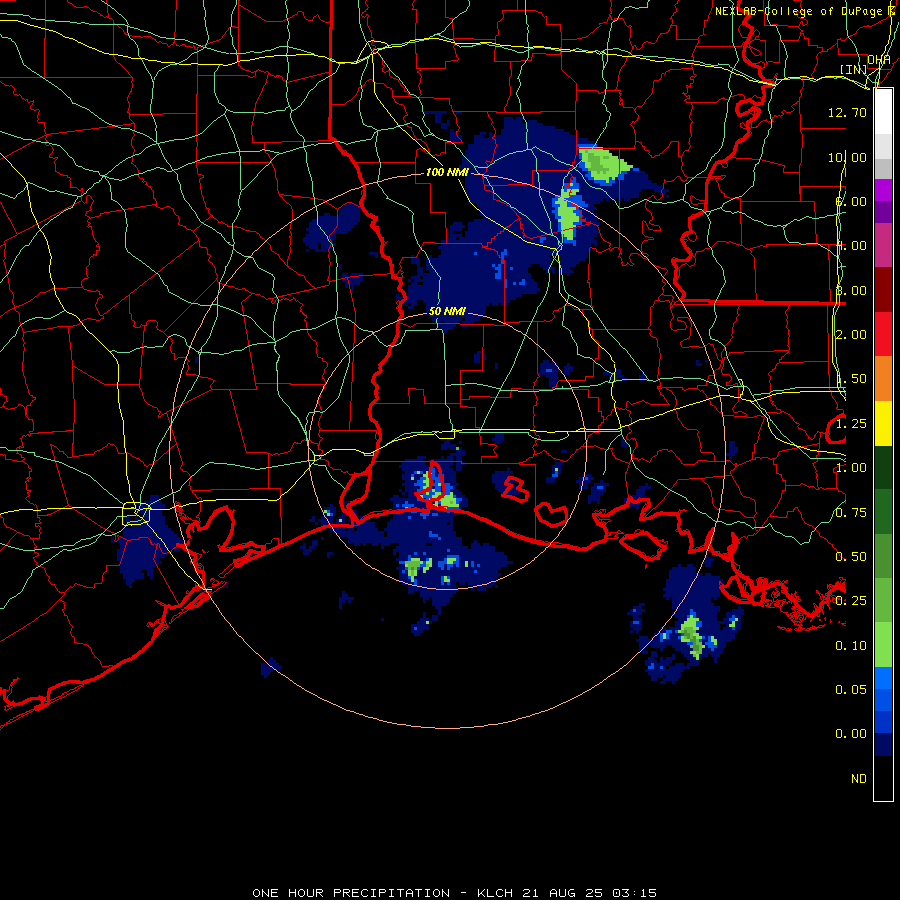Select the pink 4.00 legend swatch

(883, 245)
